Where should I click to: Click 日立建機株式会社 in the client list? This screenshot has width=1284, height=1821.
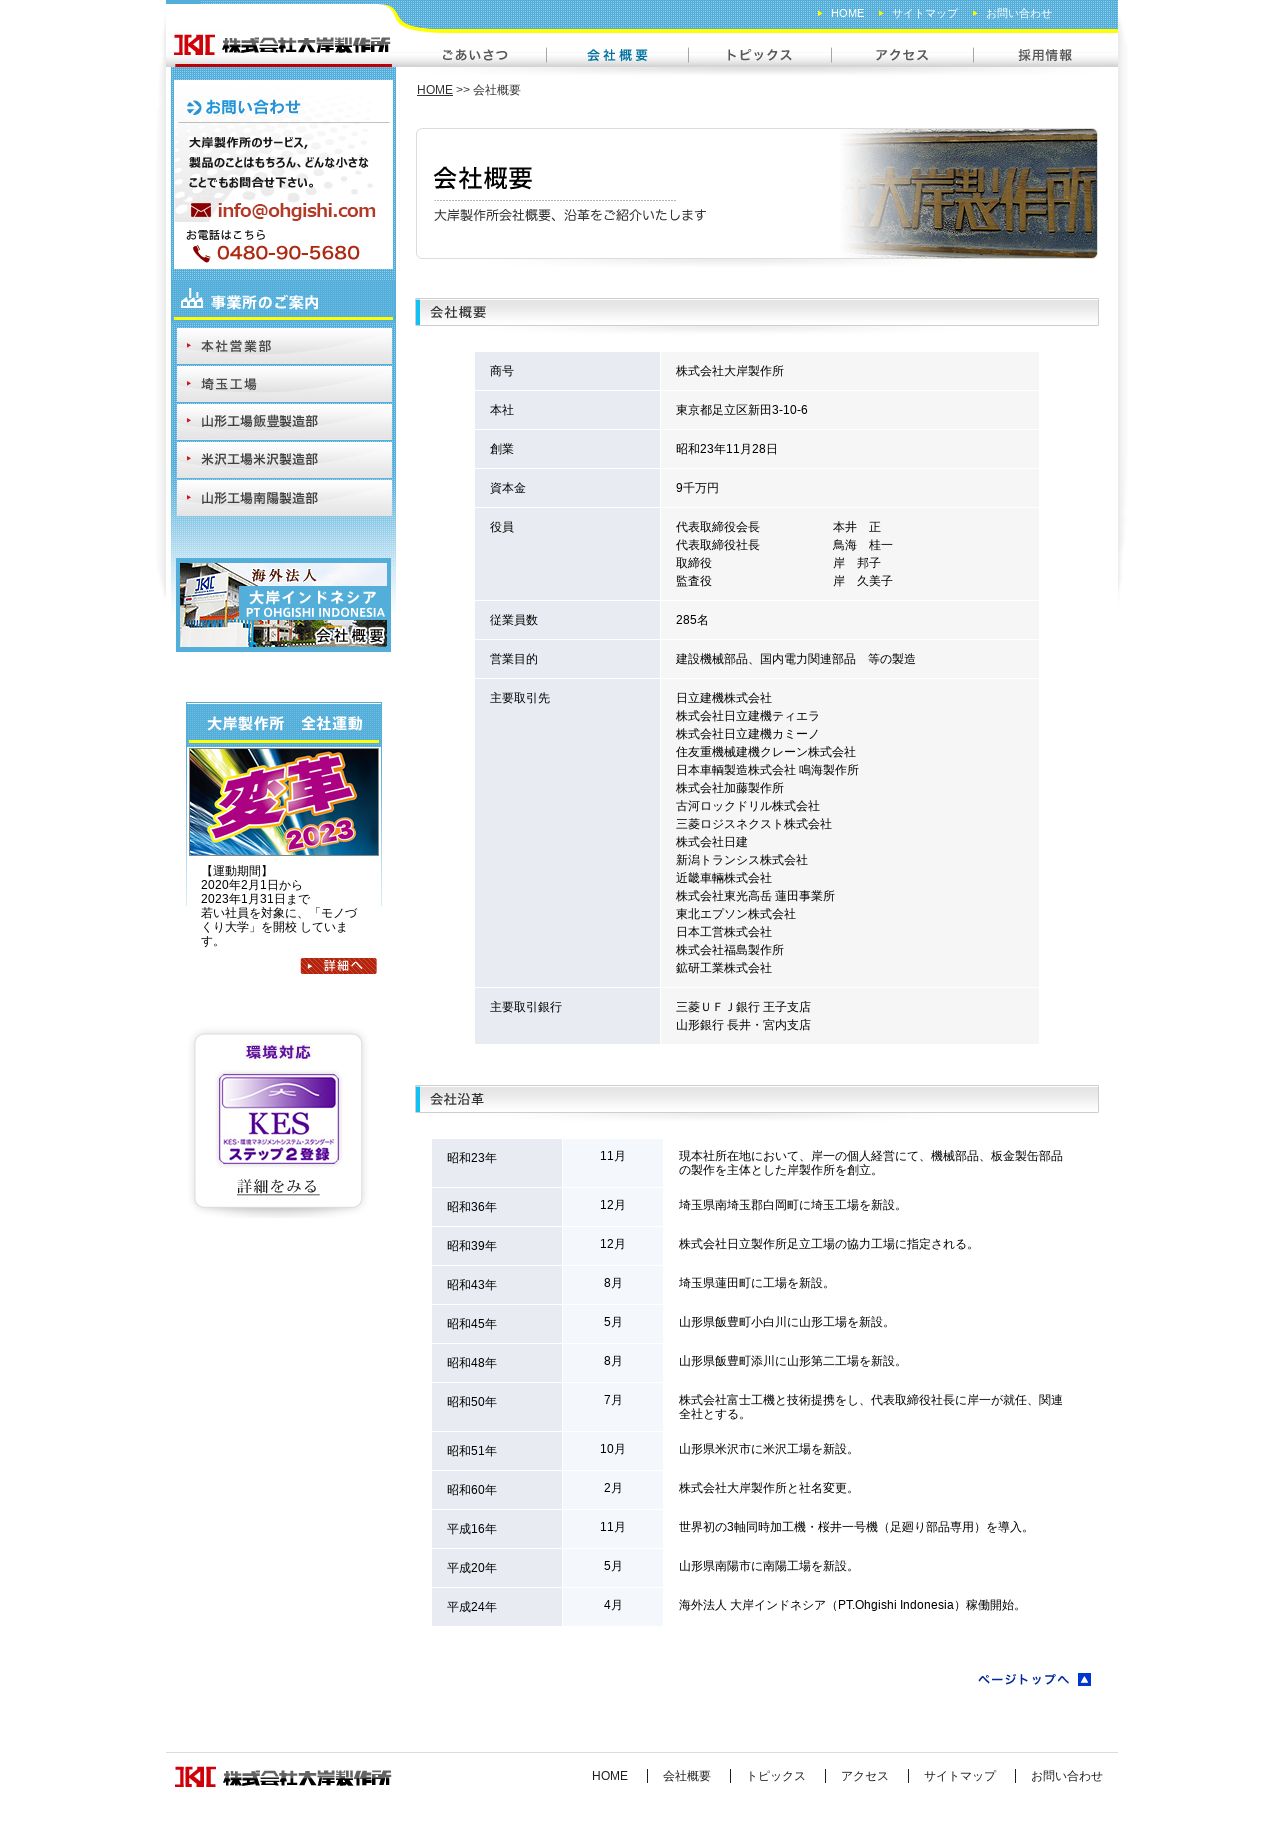[x=724, y=698]
